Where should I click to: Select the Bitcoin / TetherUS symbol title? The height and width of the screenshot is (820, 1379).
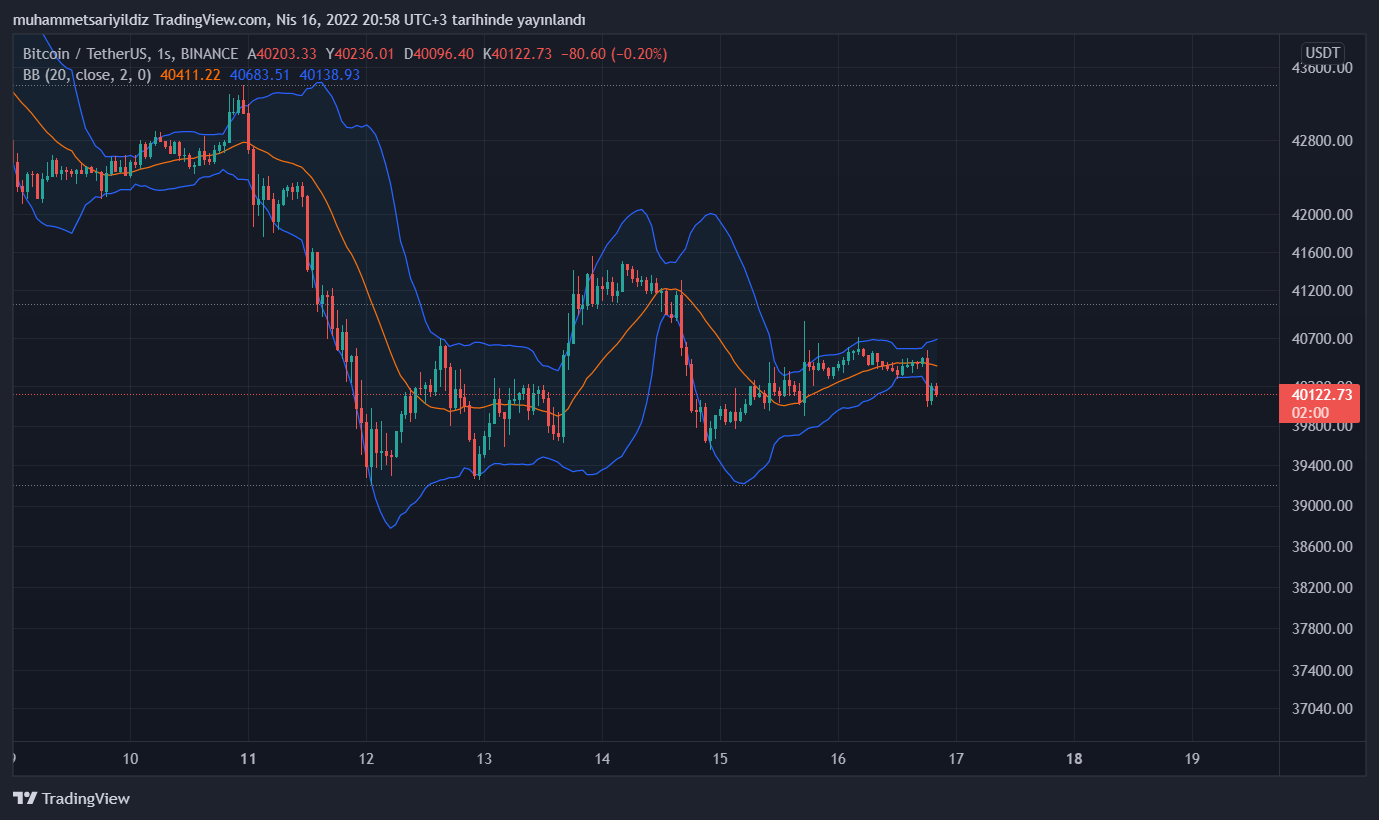tap(85, 54)
